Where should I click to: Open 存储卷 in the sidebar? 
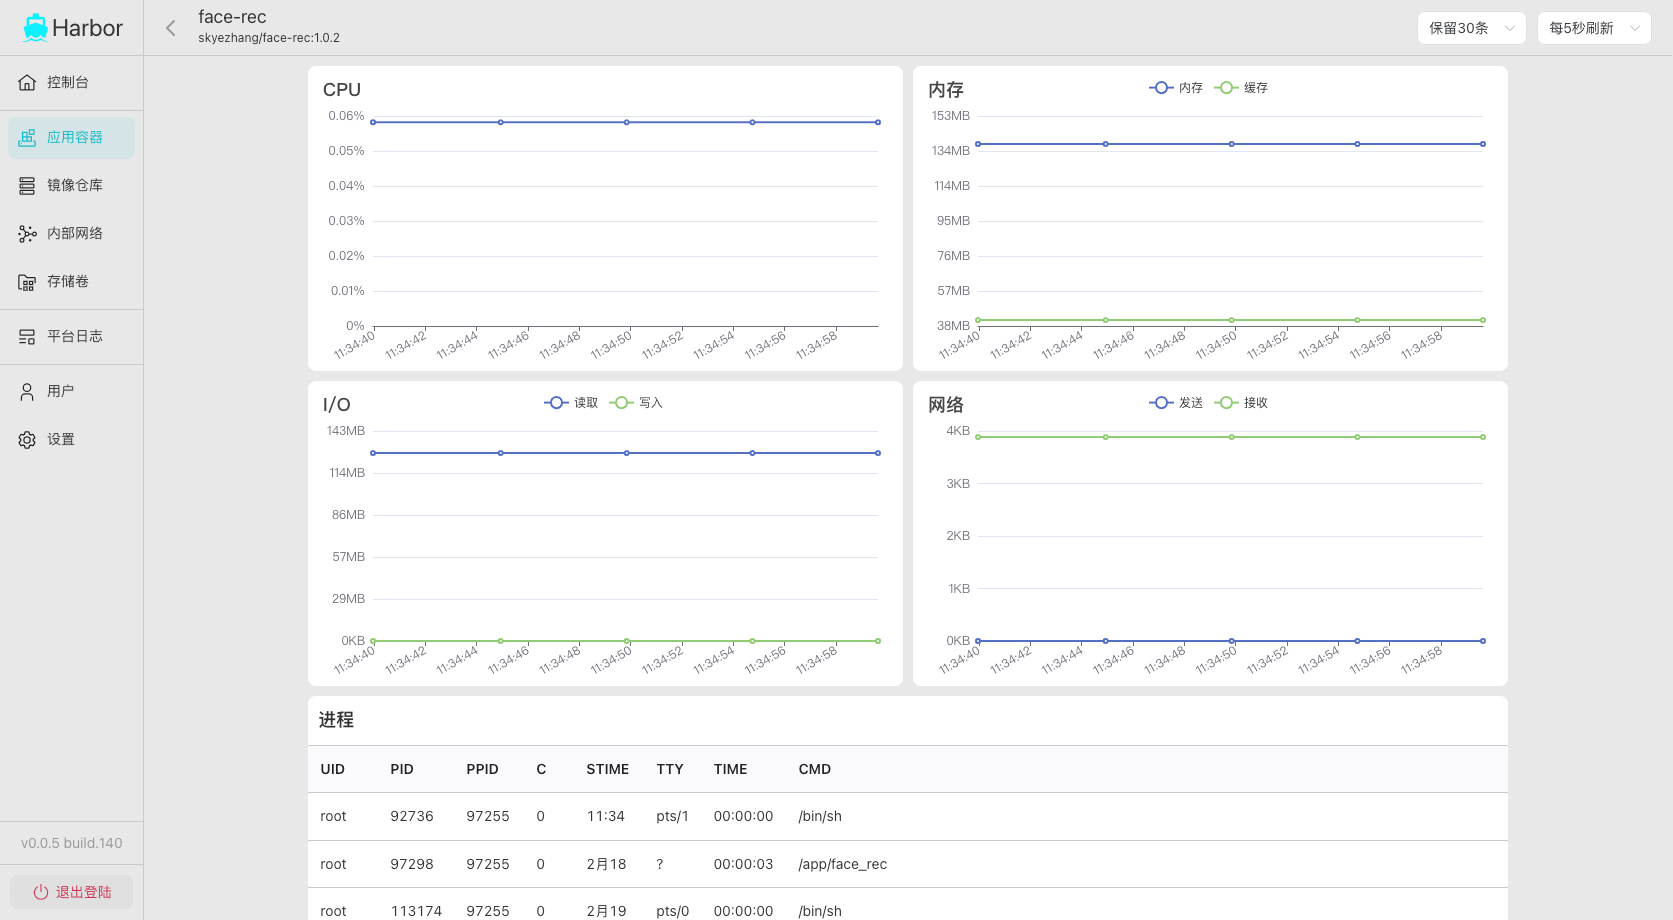pyautogui.click(x=71, y=282)
